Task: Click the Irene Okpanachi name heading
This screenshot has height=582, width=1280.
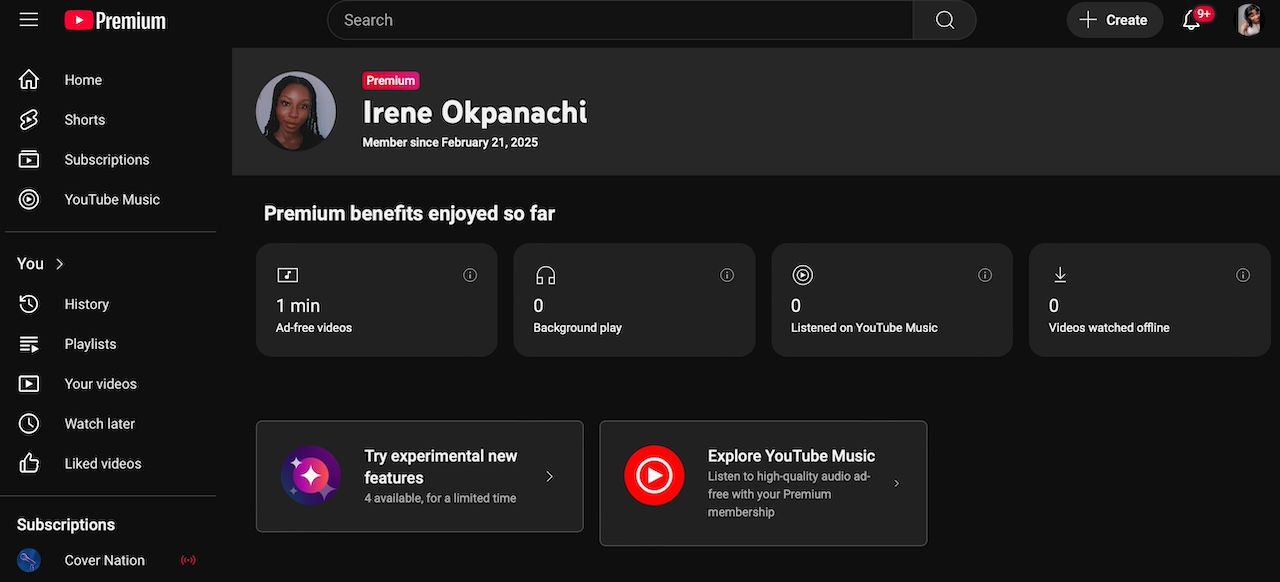Action: click(x=475, y=112)
